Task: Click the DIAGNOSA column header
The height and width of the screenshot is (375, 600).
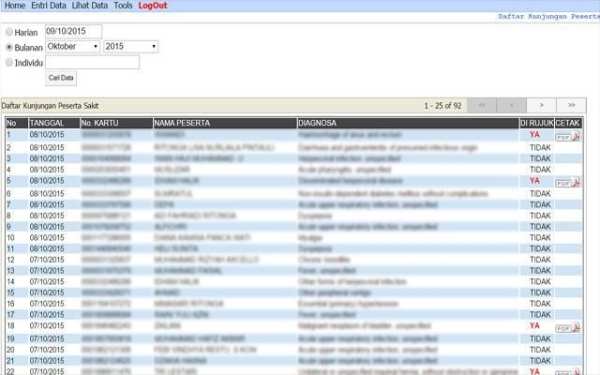Action: [408, 123]
